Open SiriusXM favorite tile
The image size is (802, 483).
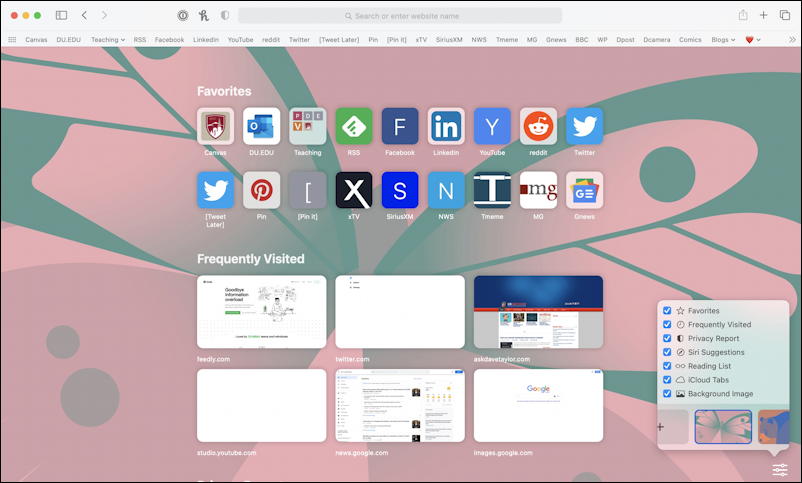tap(400, 190)
